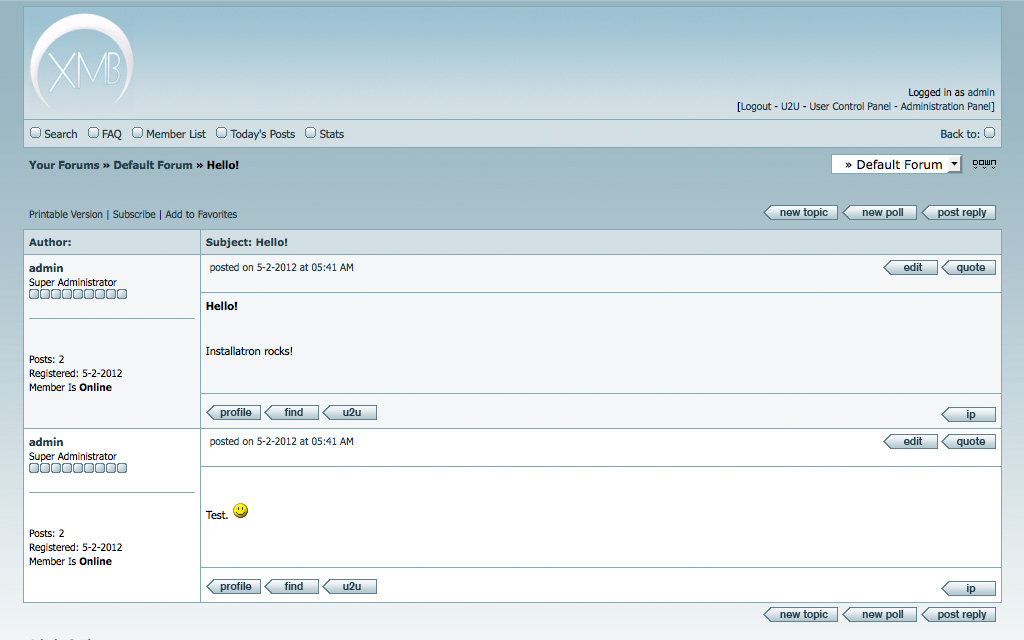Screen dimensions: 1024x640
Task: Click the Back to icon
Action: pos(989,133)
